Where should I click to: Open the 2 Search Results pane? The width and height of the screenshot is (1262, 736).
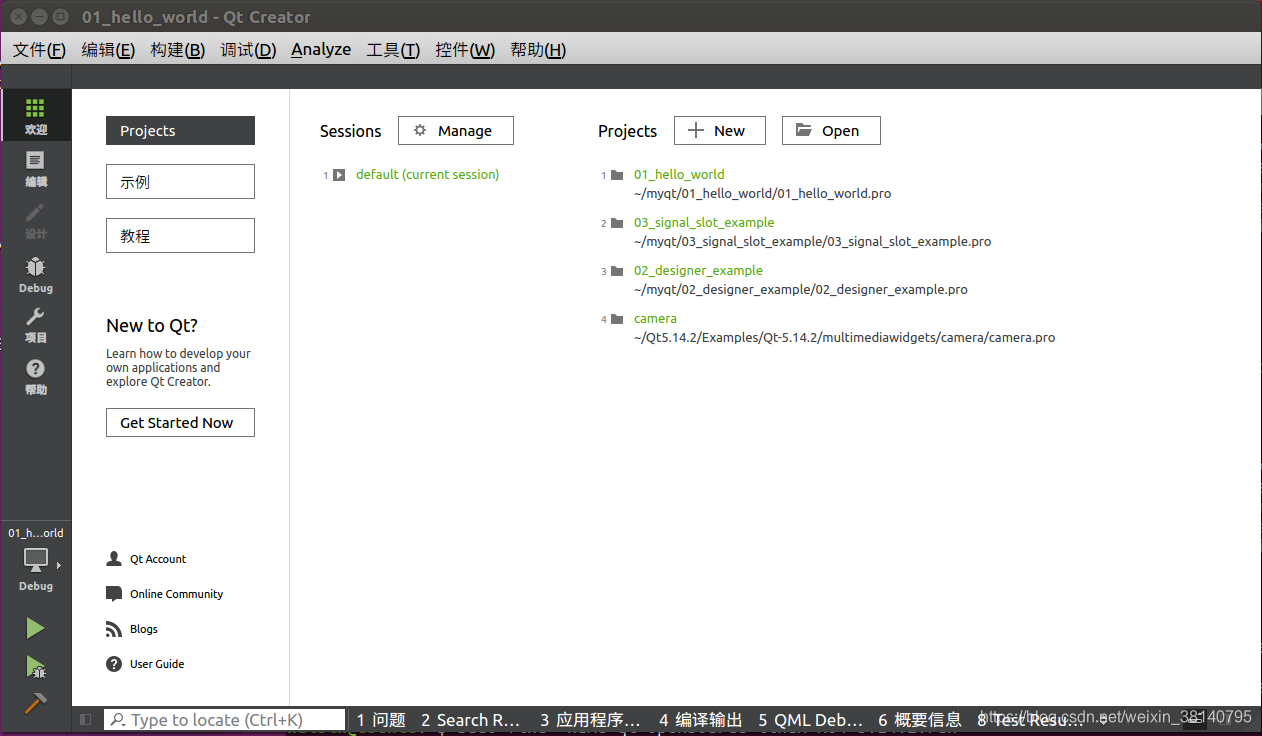[470, 720]
